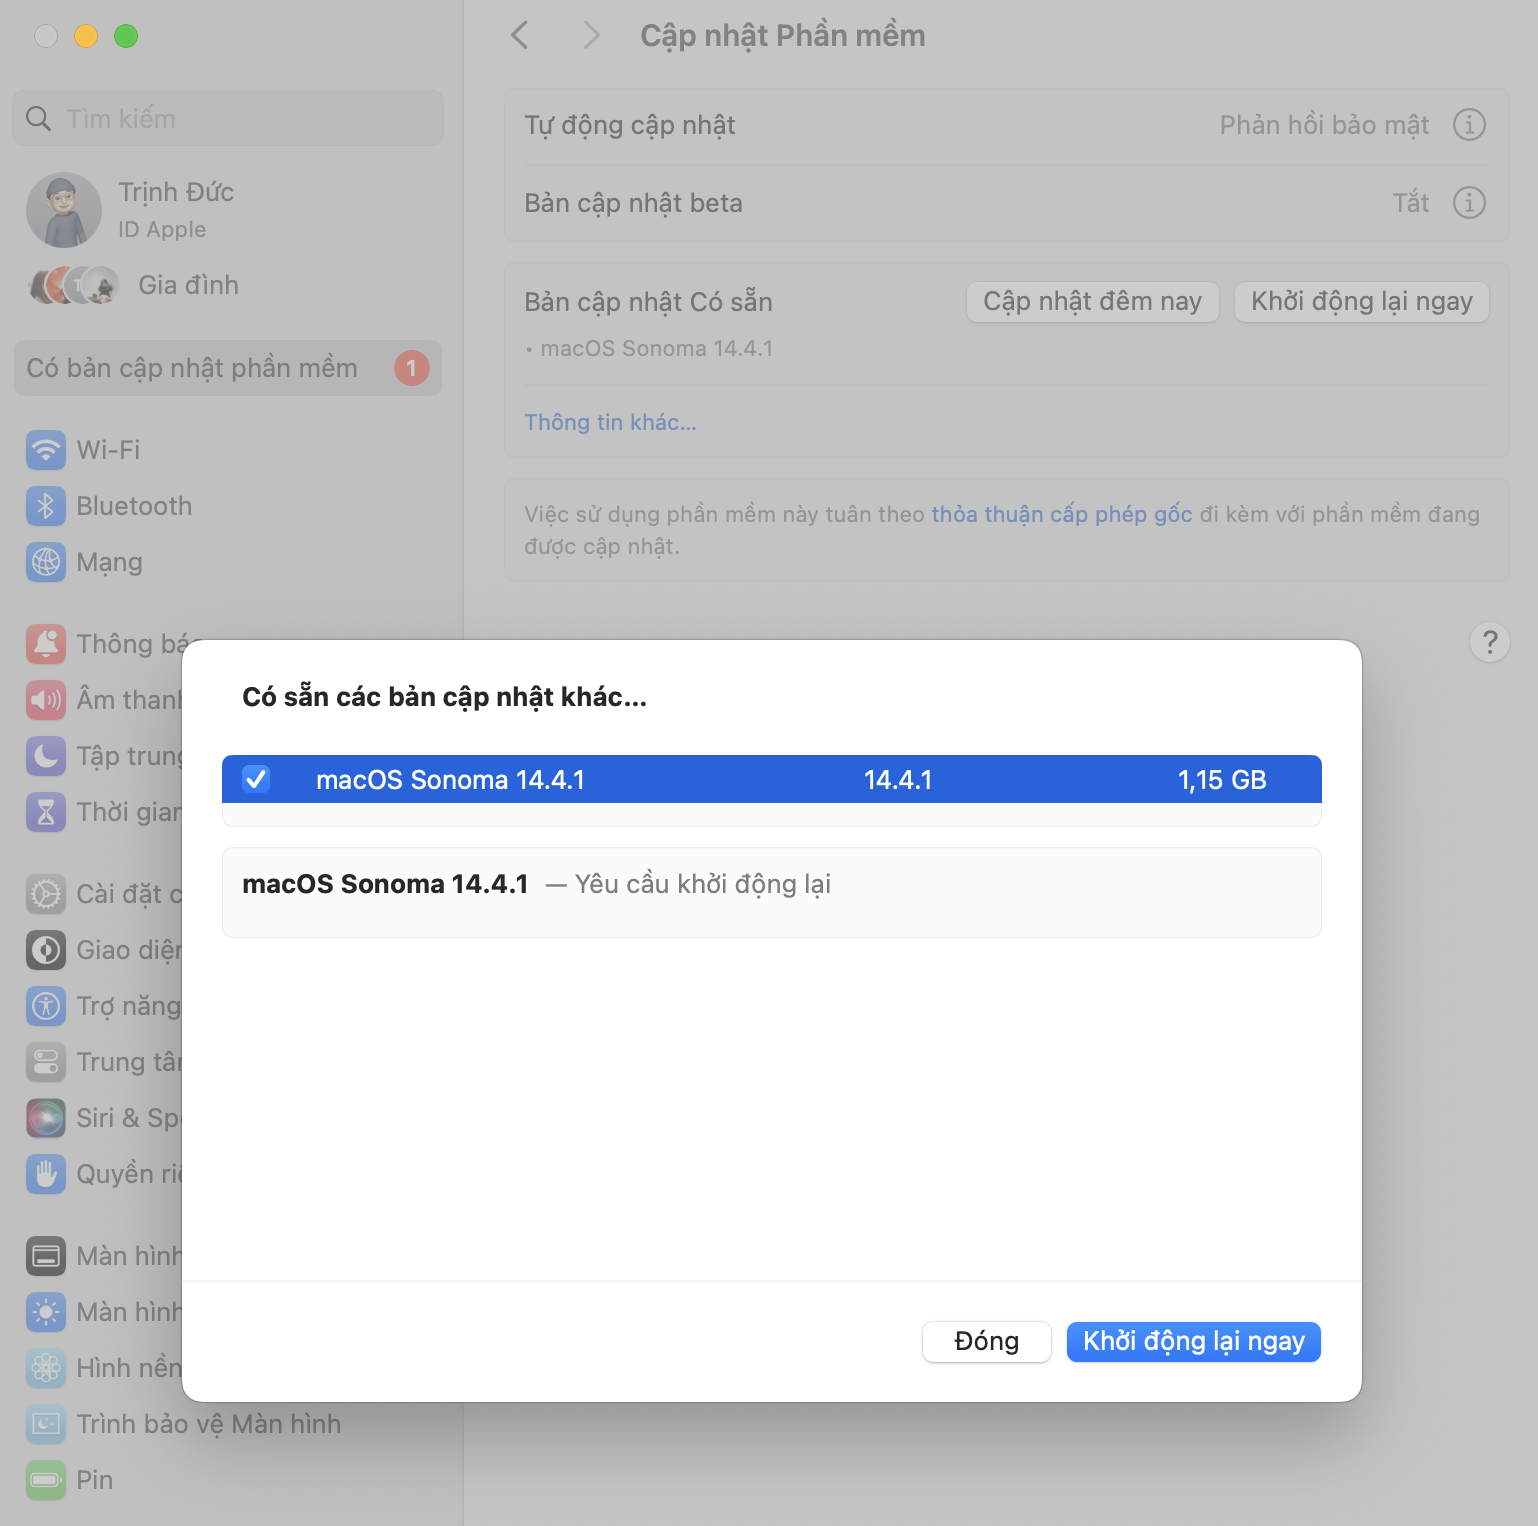The height and width of the screenshot is (1526, 1538).
Task: Open the Quyền riêng tư hand icon
Action: pos(46,1174)
